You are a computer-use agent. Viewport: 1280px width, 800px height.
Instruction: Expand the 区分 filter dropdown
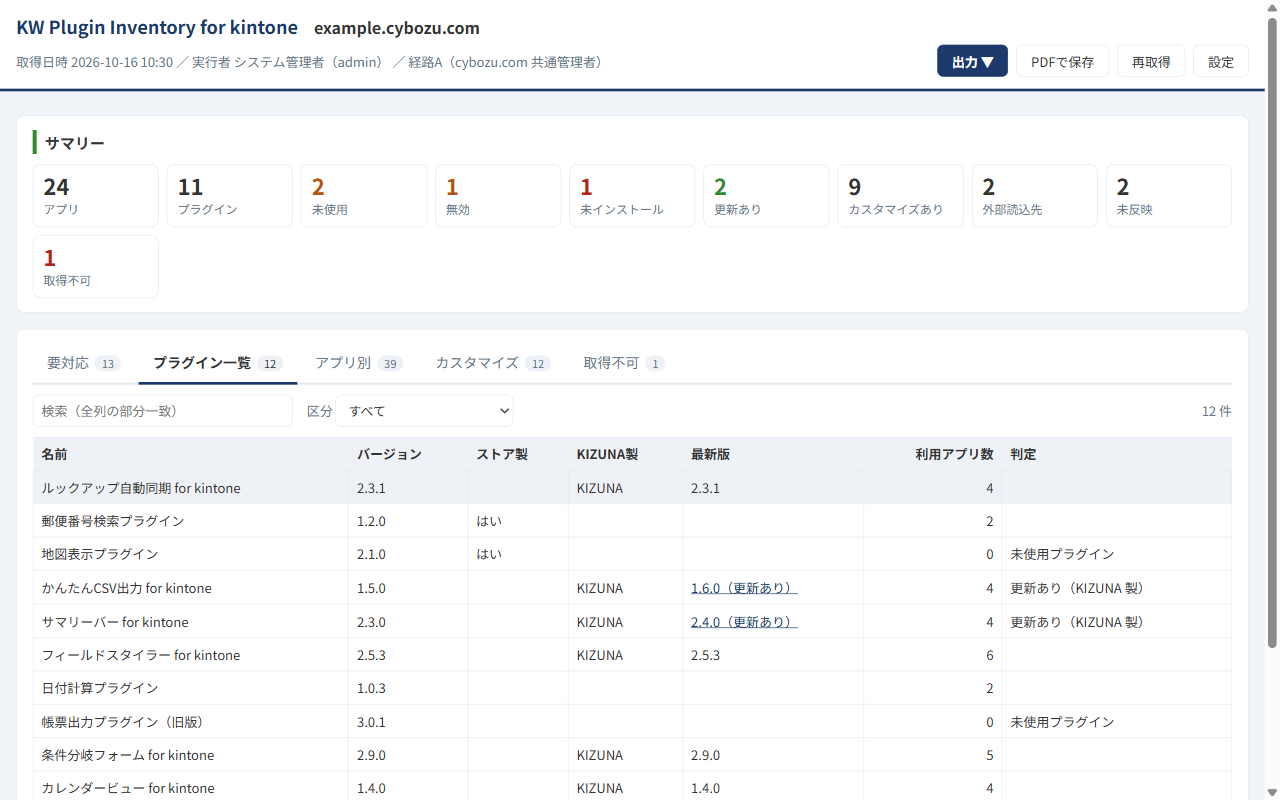pos(424,411)
